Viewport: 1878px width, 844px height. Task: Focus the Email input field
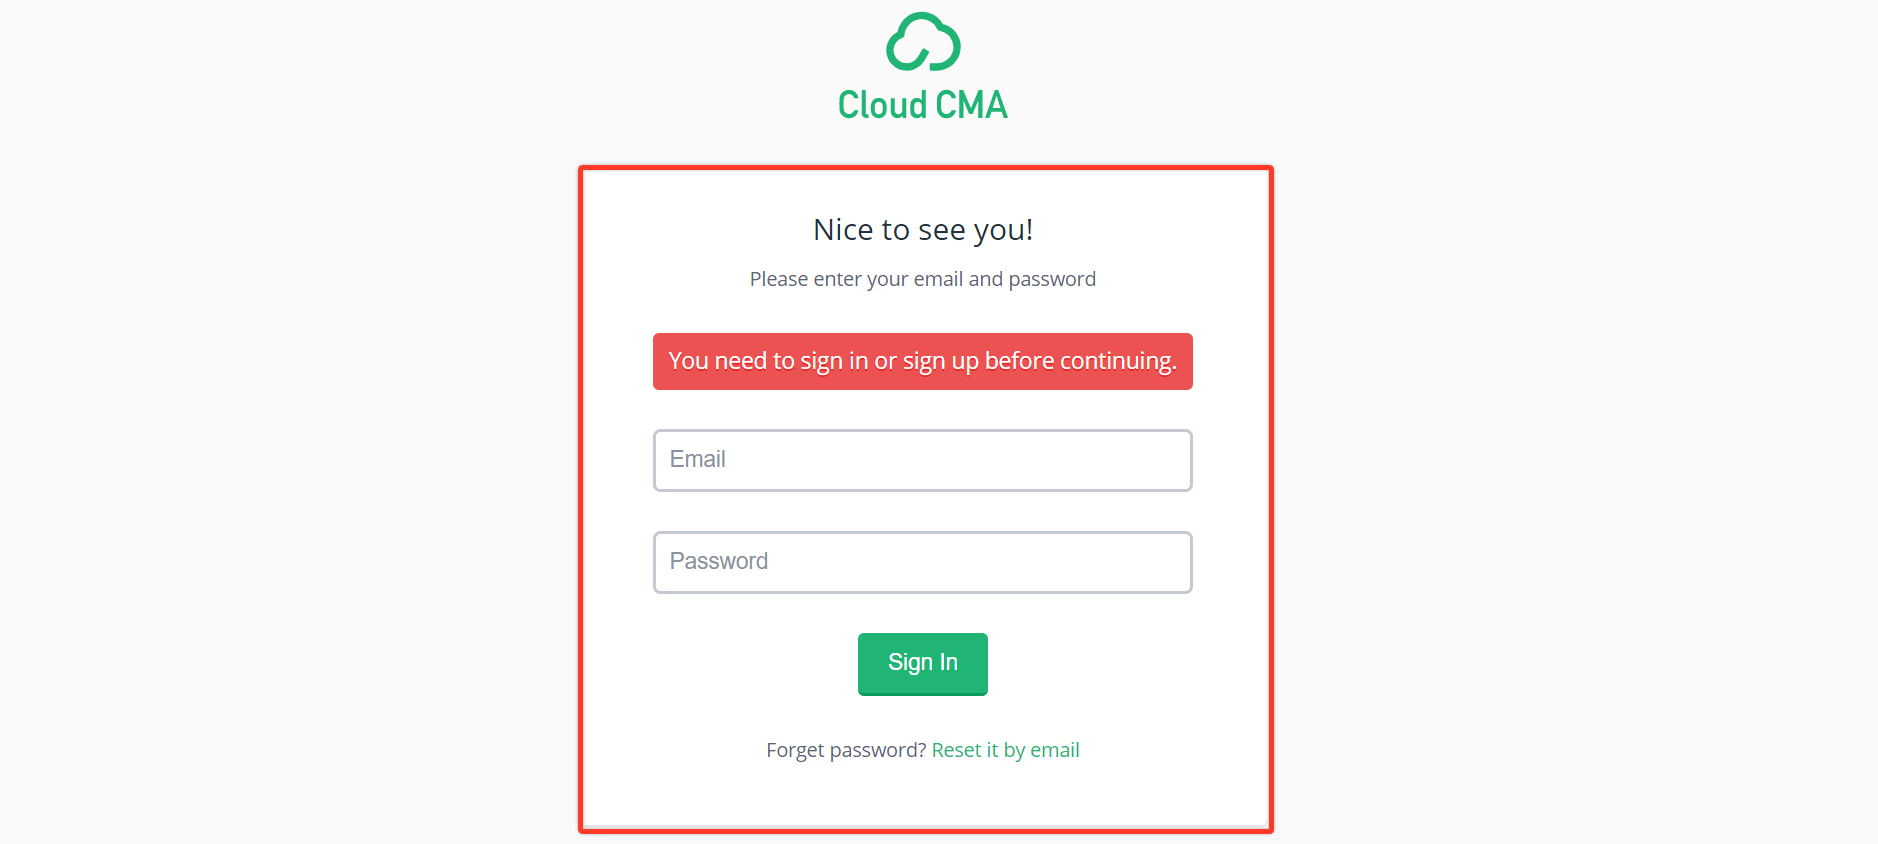click(922, 460)
